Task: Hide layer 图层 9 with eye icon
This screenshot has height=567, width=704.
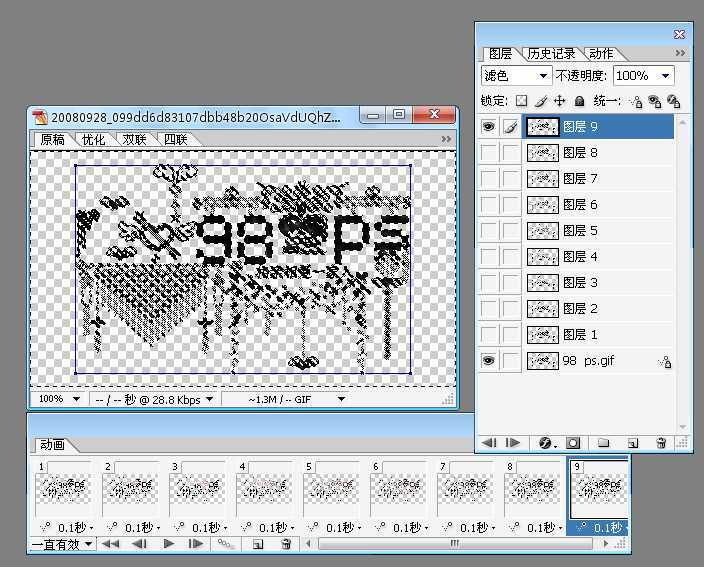Action: [489, 127]
